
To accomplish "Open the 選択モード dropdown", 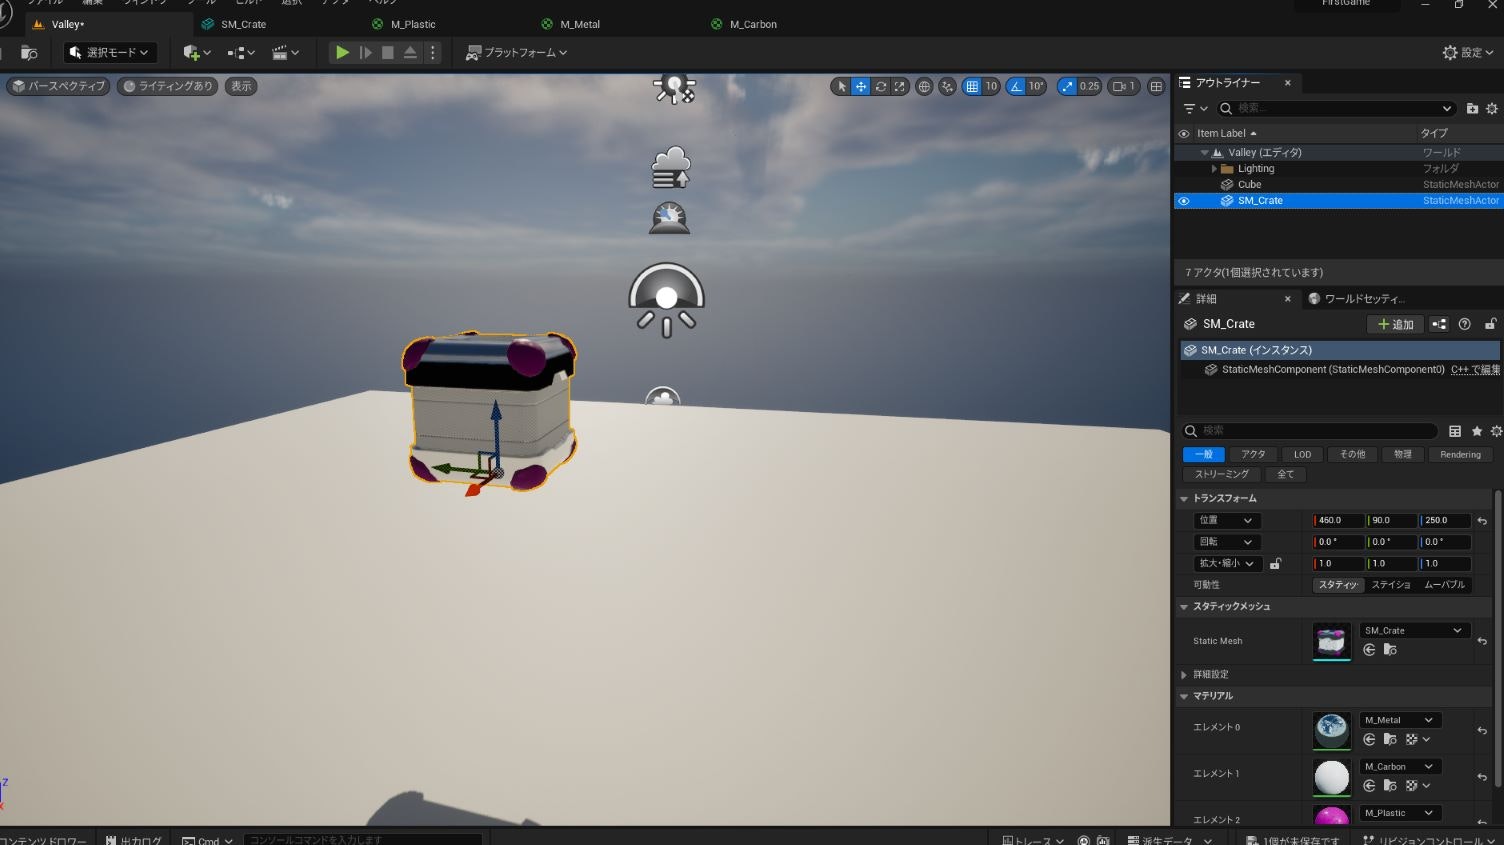I will point(110,52).
